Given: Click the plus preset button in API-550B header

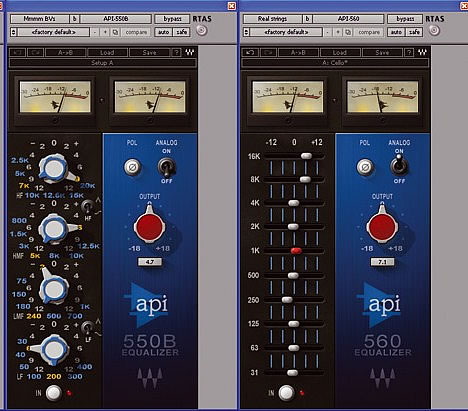Looking at the screenshot, I should pyautogui.click(x=105, y=32).
